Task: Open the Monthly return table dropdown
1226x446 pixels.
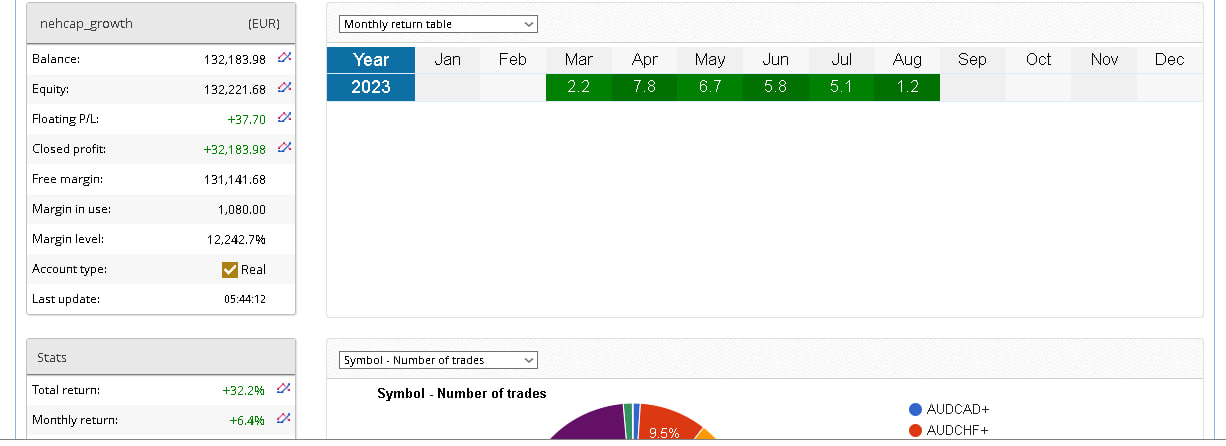Action: pyautogui.click(x=438, y=24)
